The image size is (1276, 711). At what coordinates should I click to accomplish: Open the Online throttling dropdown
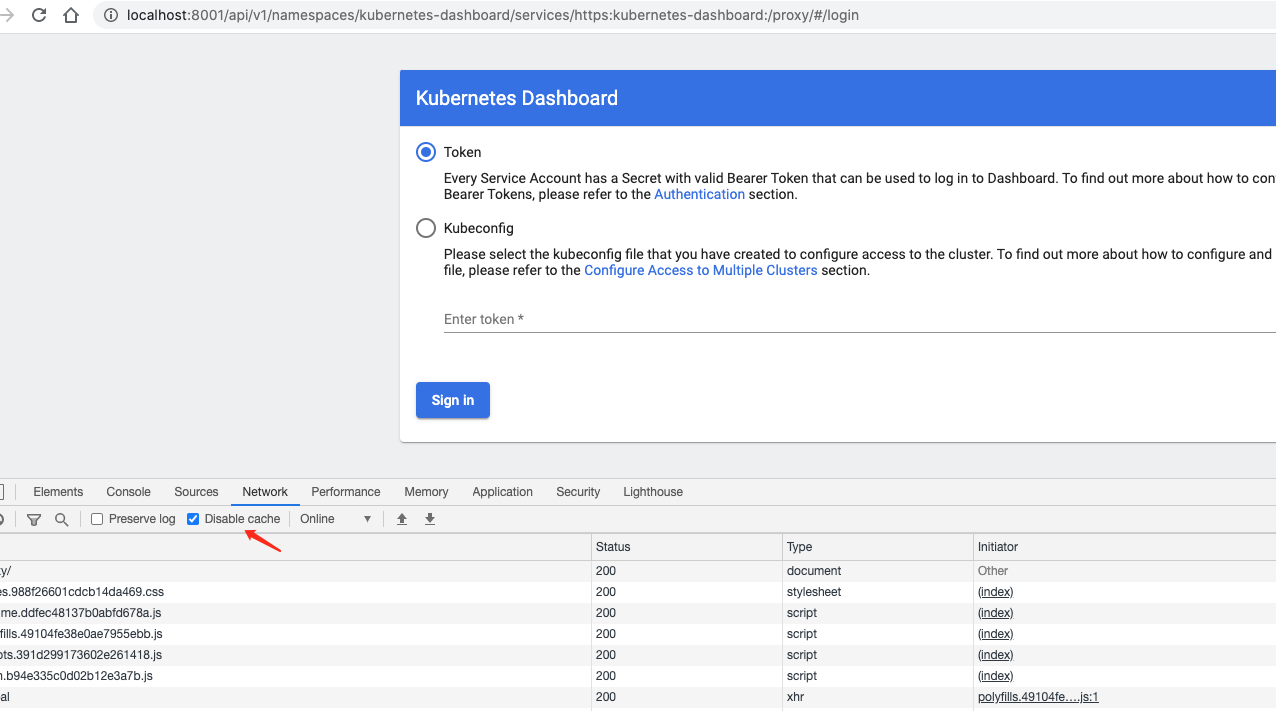click(336, 519)
